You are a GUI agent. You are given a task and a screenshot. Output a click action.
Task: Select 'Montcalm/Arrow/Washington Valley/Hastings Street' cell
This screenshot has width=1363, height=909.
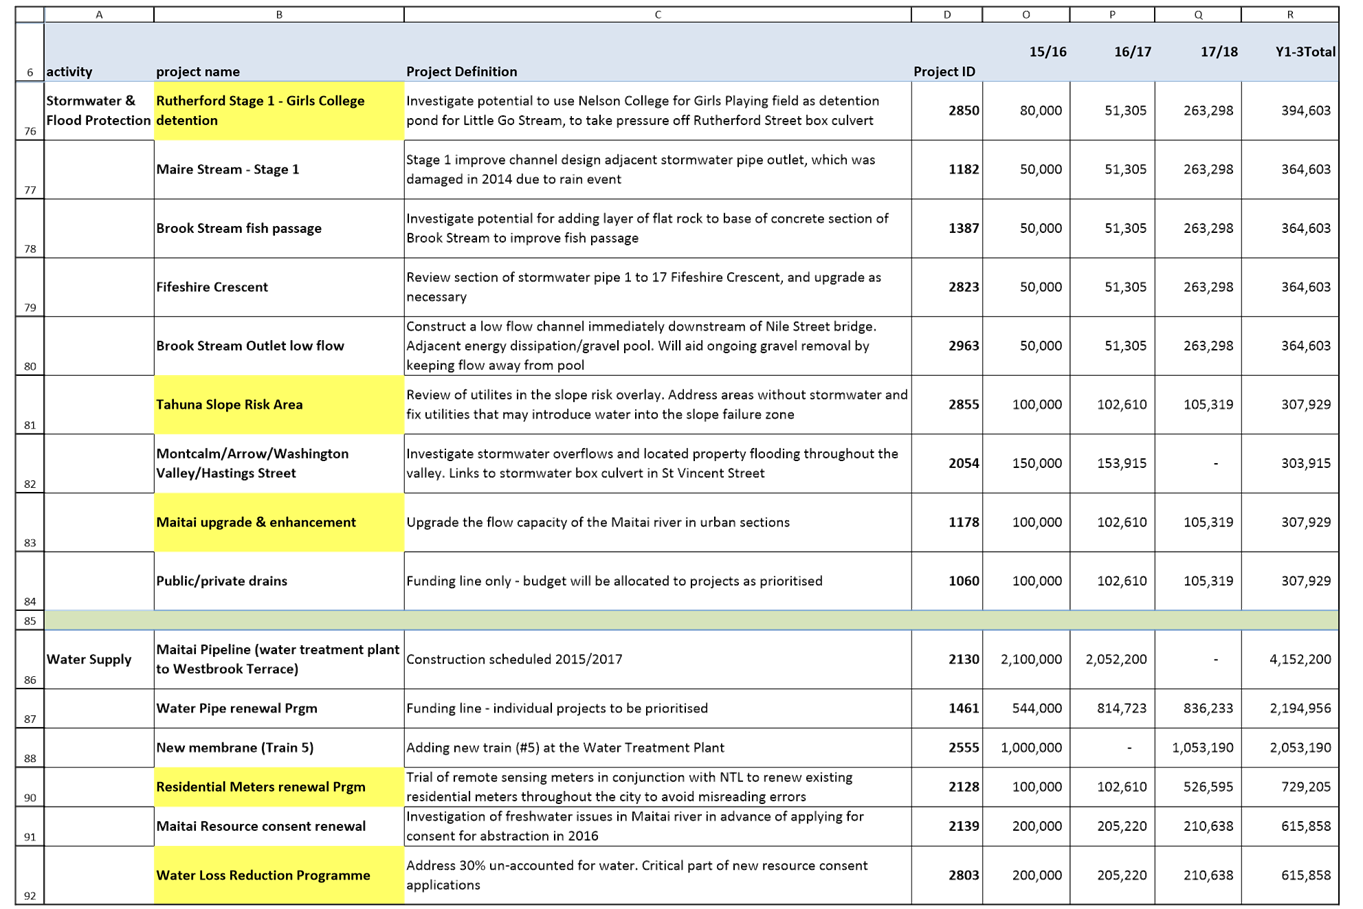279,463
